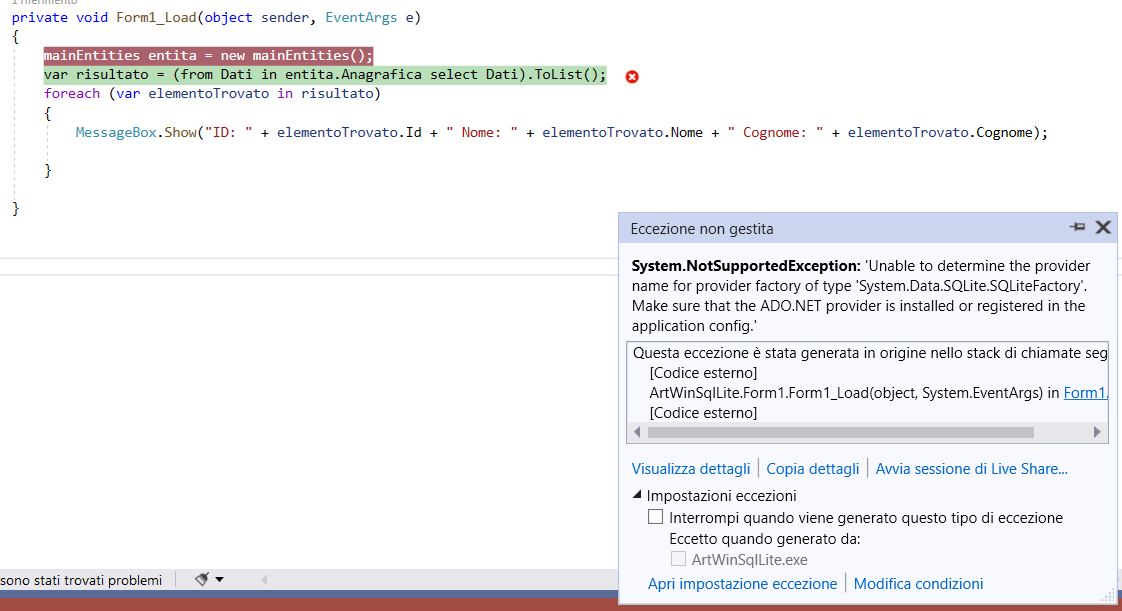Click the 'foreach (var elementoTrovato in risultato)' line

[x=212, y=94]
